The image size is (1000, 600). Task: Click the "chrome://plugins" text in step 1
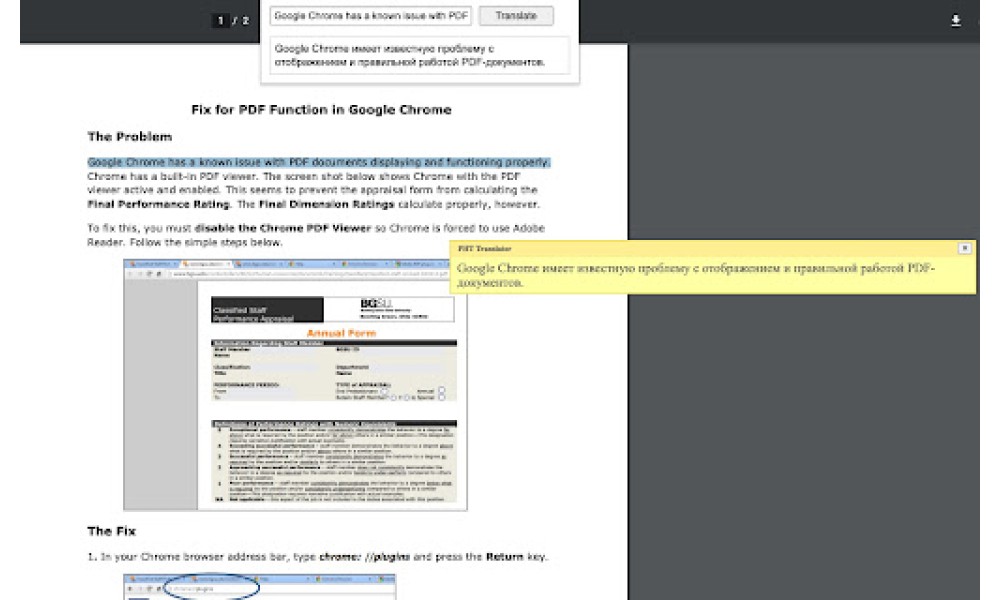click(x=364, y=557)
